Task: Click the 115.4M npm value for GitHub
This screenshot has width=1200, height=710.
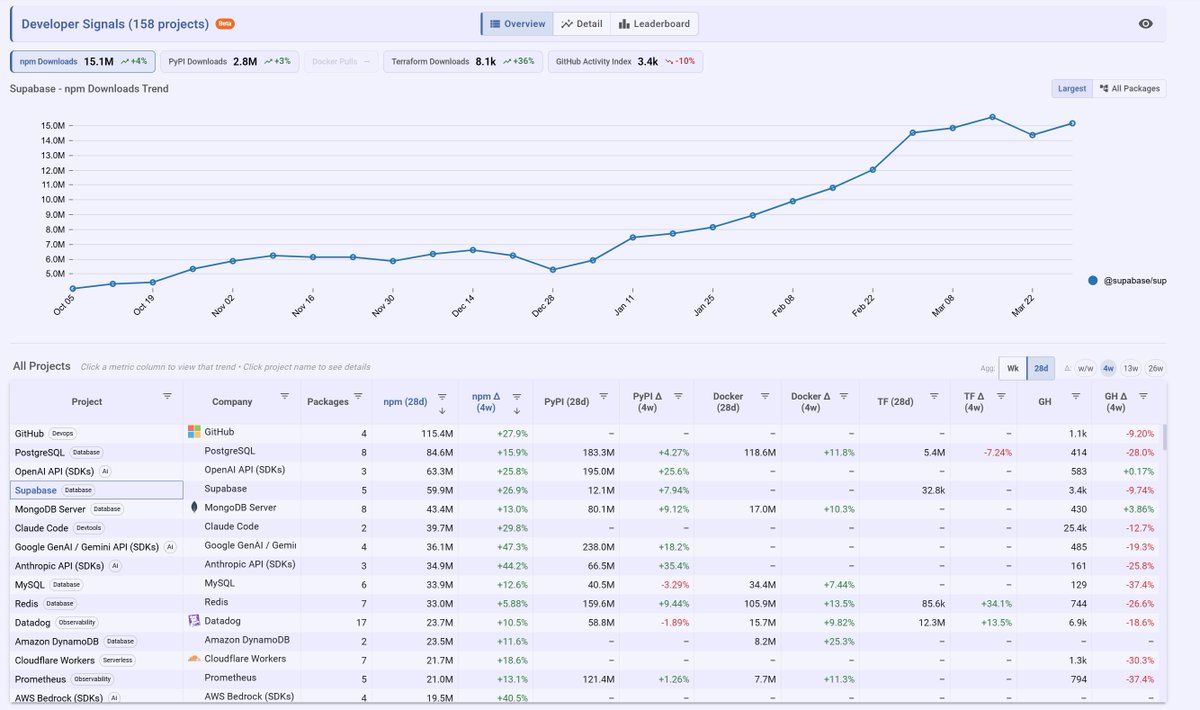Action: click(436, 434)
